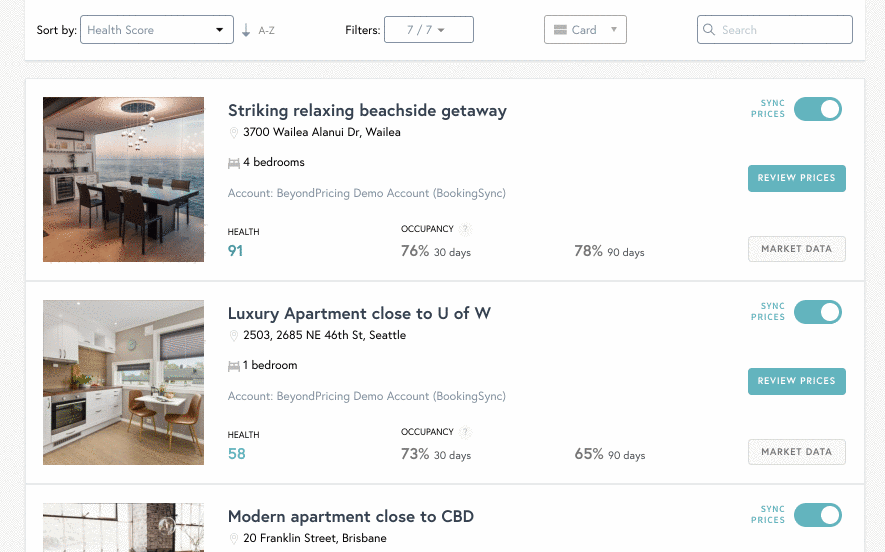Click Market Data for Luxury Apartment
Image resolution: width=885 pixels, height=552 pixels.
[796, 452]
